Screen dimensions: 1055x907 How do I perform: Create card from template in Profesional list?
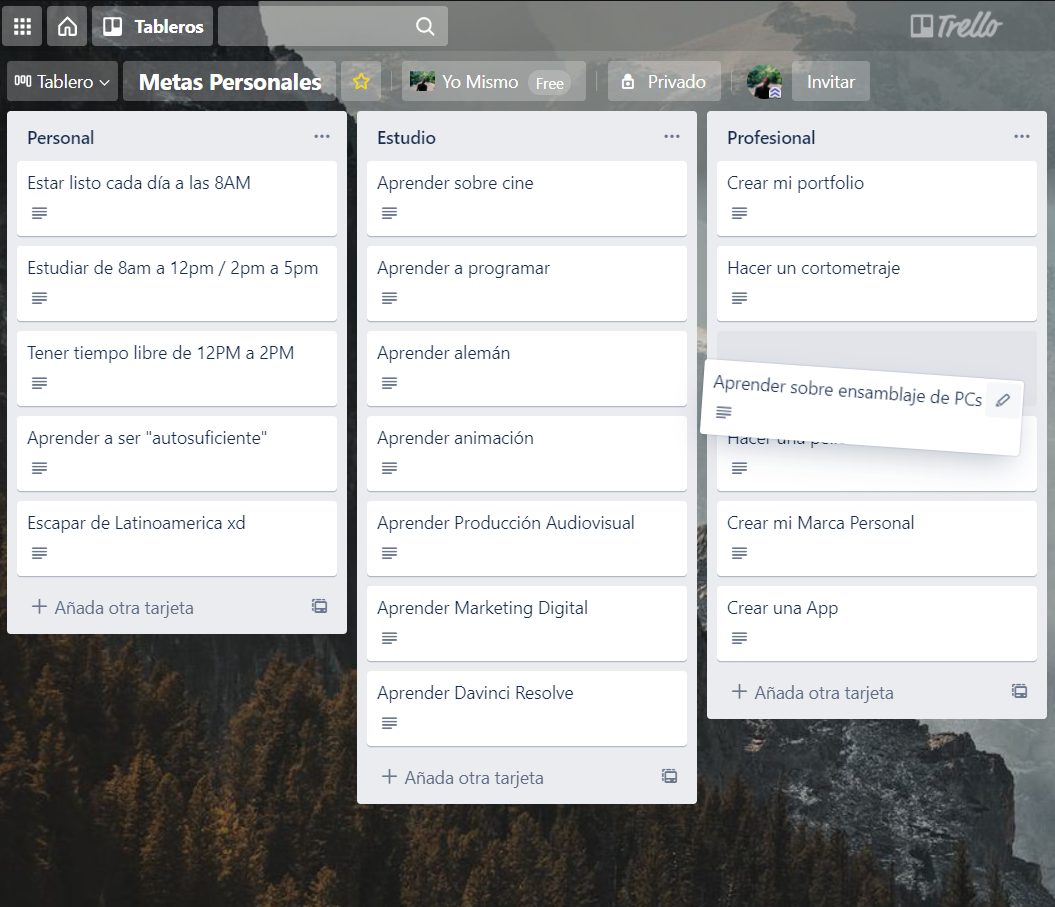click(x=1019, y=691)
